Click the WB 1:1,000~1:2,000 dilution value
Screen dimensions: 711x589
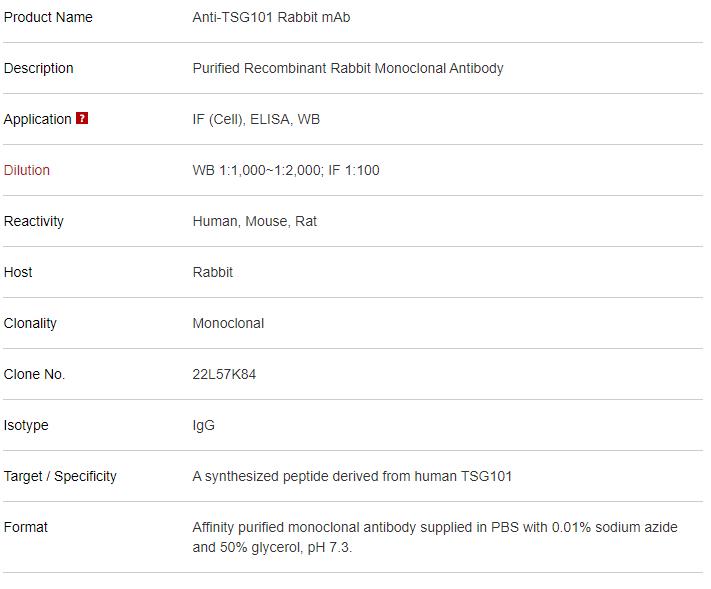coord(257,170)
